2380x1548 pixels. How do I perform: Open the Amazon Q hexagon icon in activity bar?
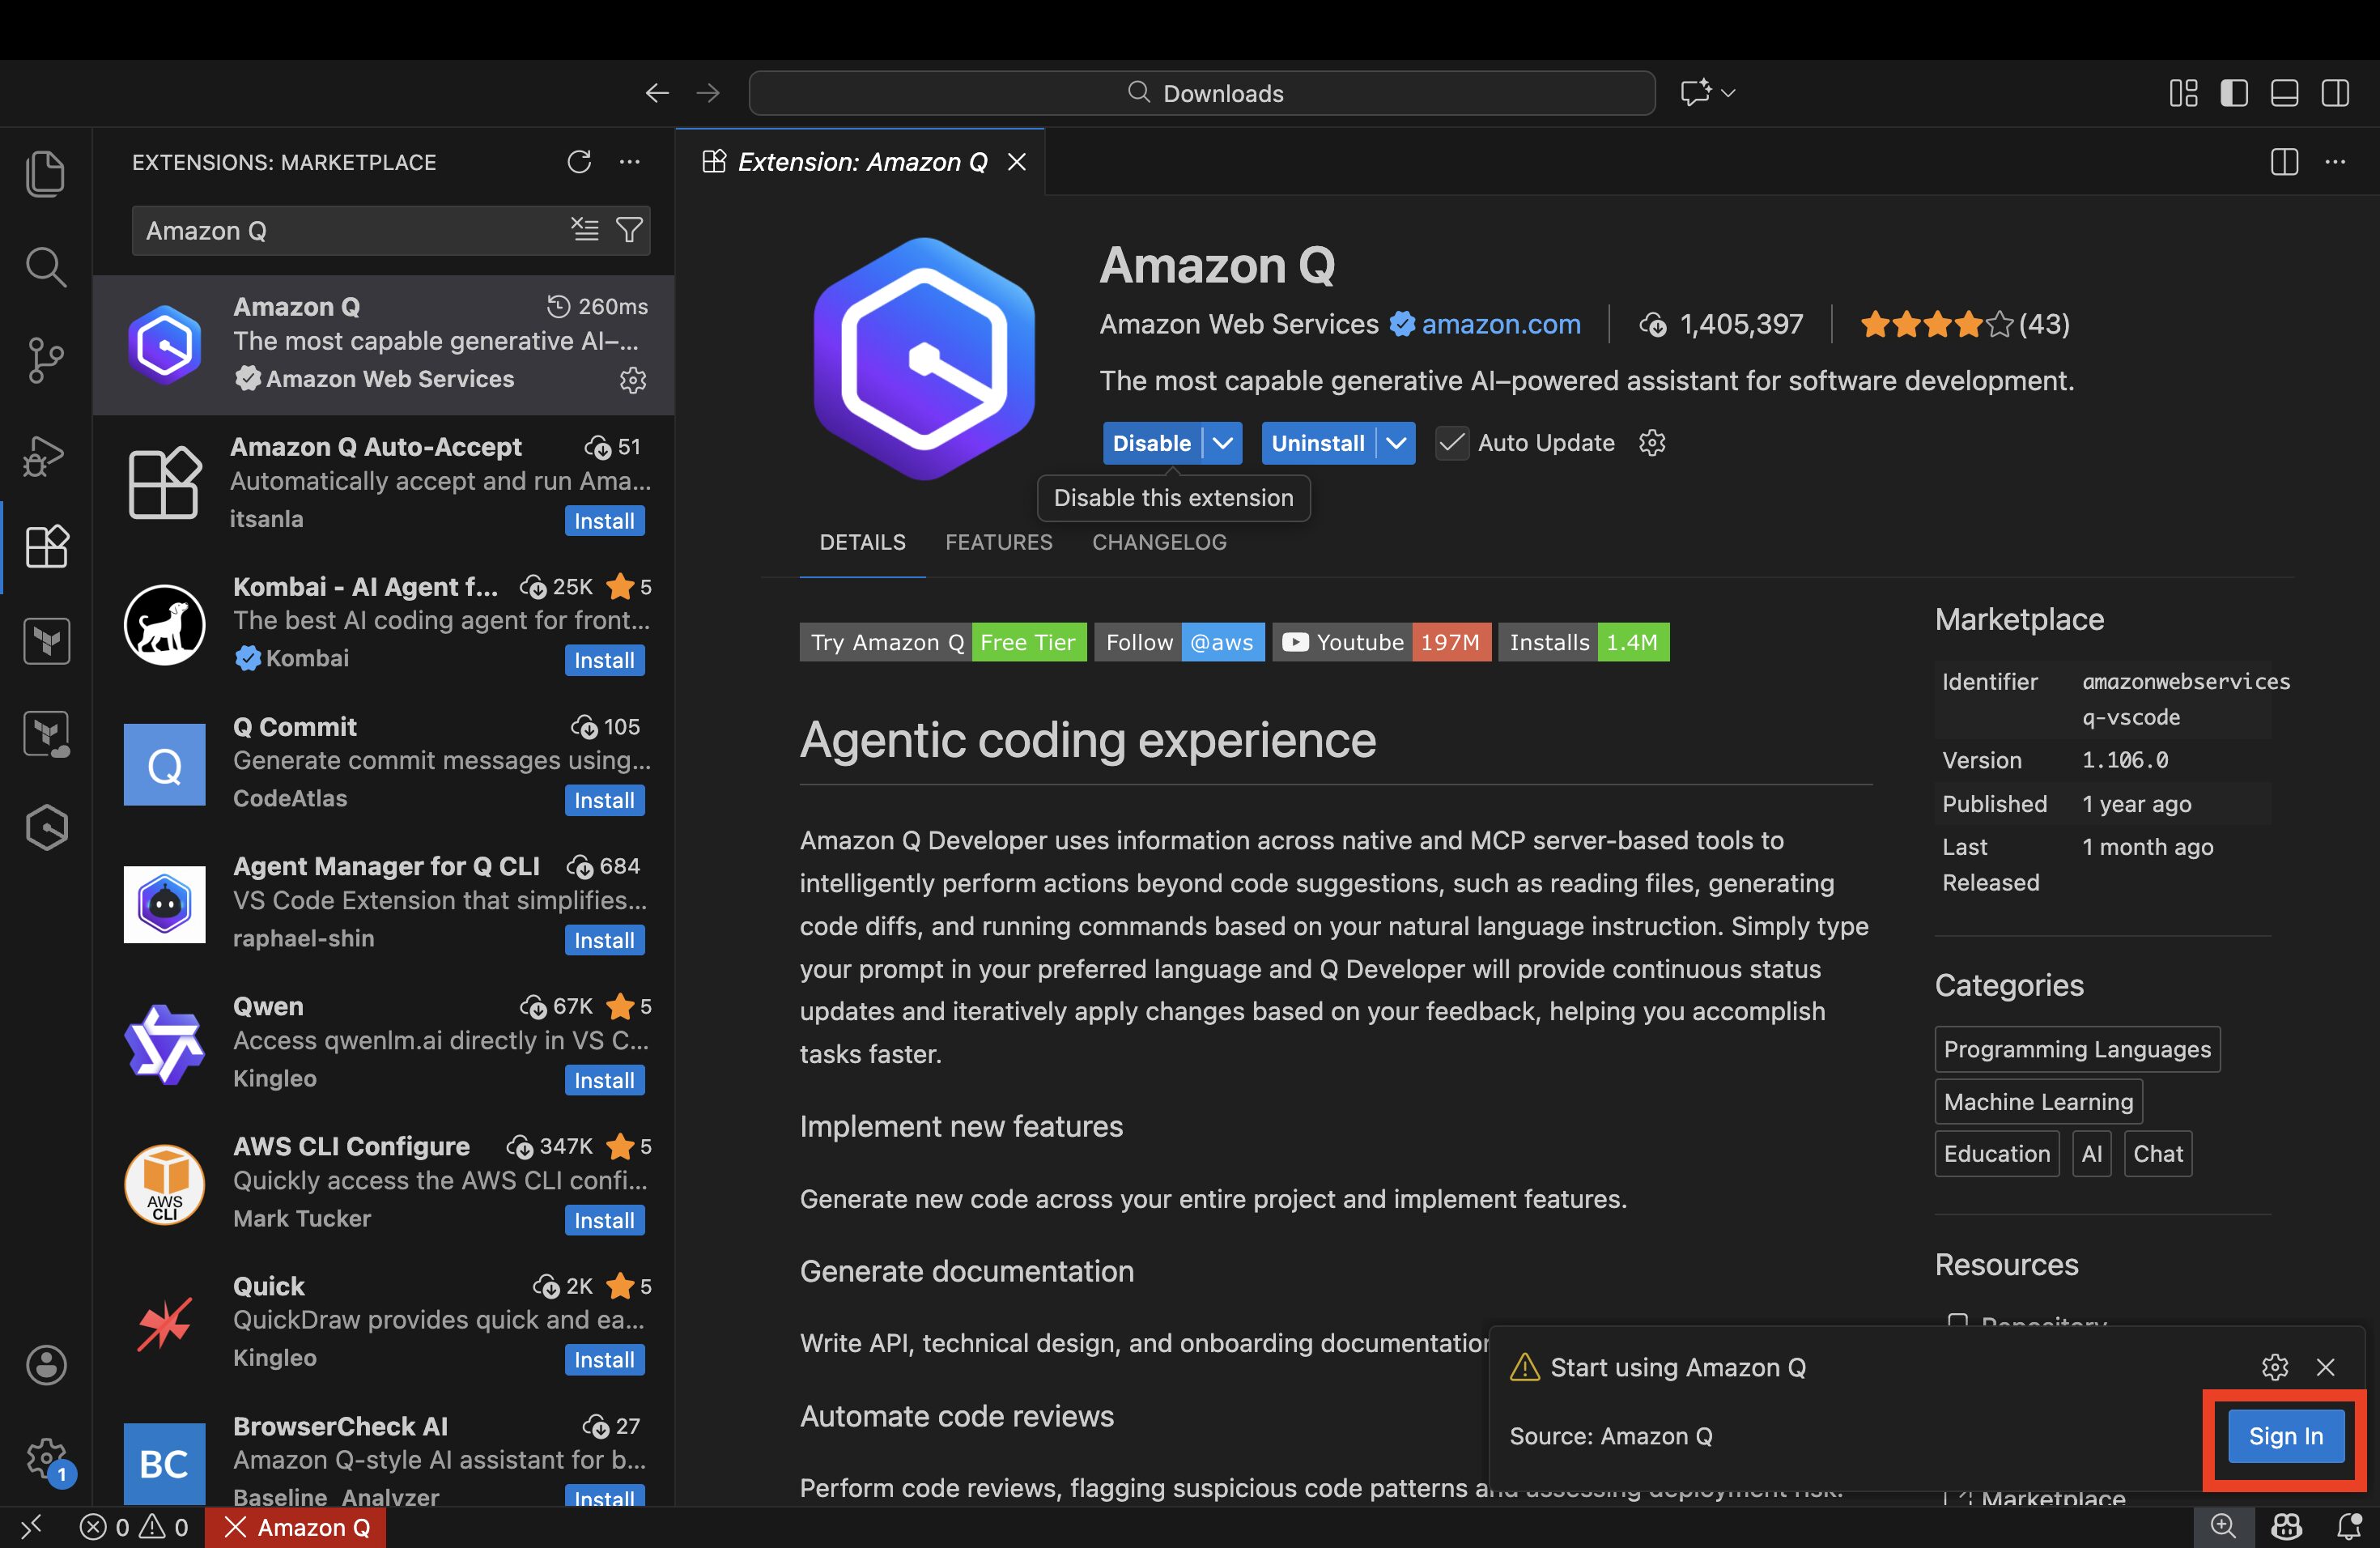point(46,828)
